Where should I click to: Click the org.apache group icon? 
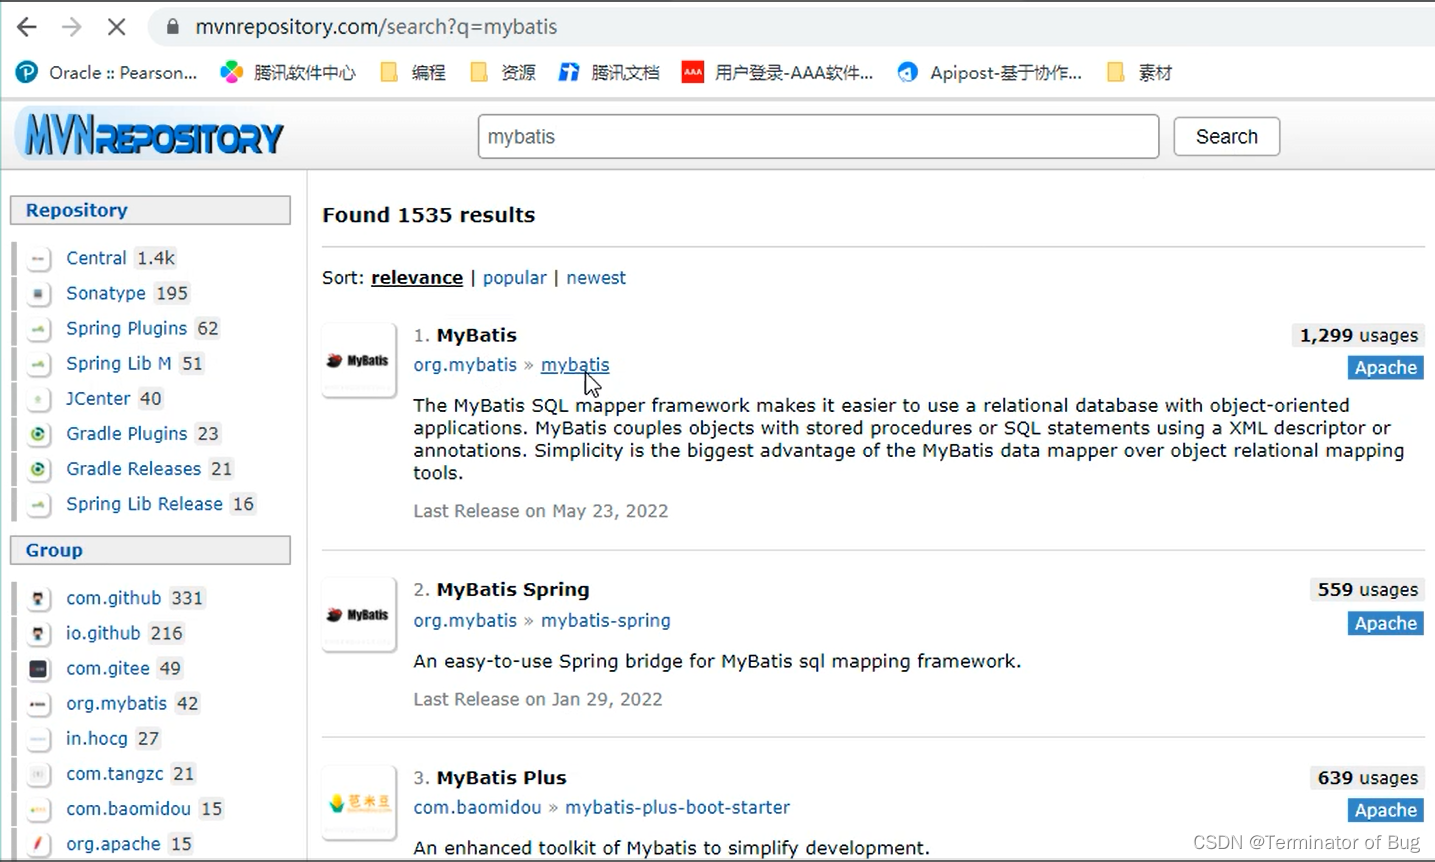click(x=38, y=845)
